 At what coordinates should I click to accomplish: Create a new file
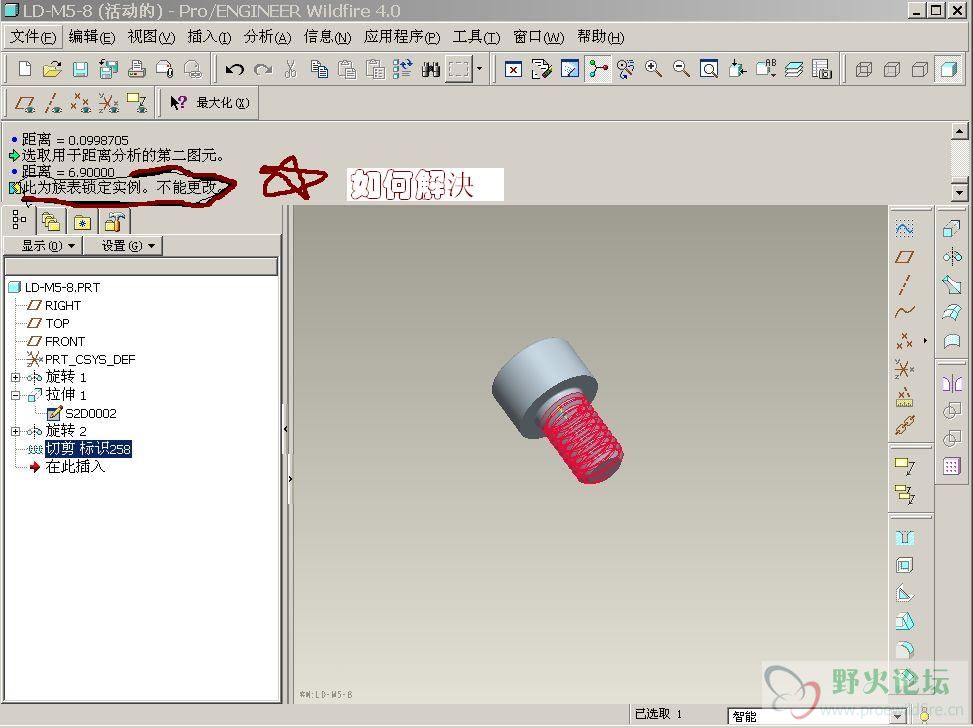point(25,68)
